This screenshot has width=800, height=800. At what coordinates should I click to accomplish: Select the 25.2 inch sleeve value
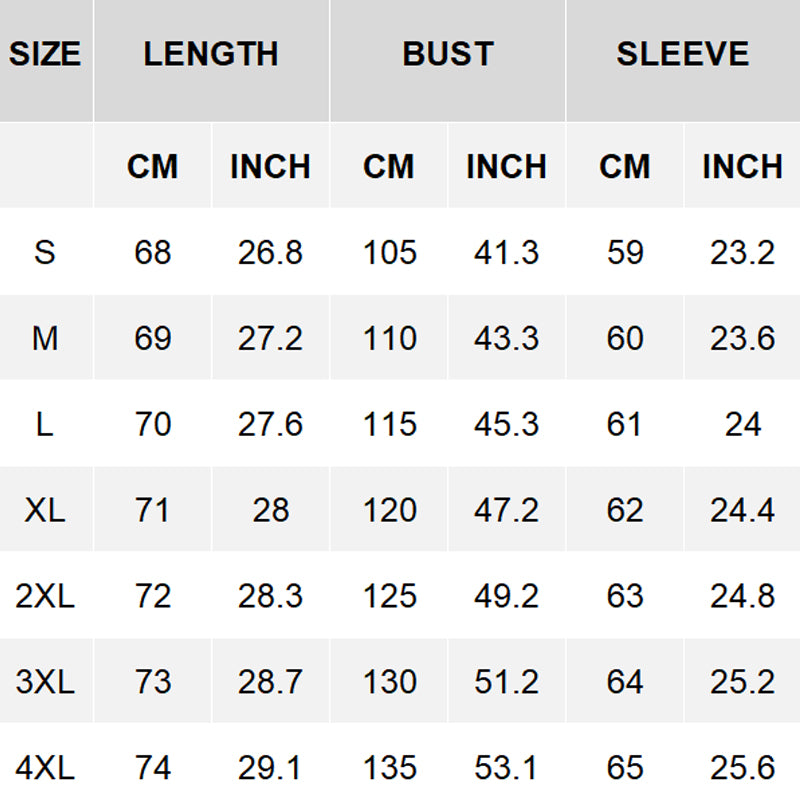[x=742, y=683]
